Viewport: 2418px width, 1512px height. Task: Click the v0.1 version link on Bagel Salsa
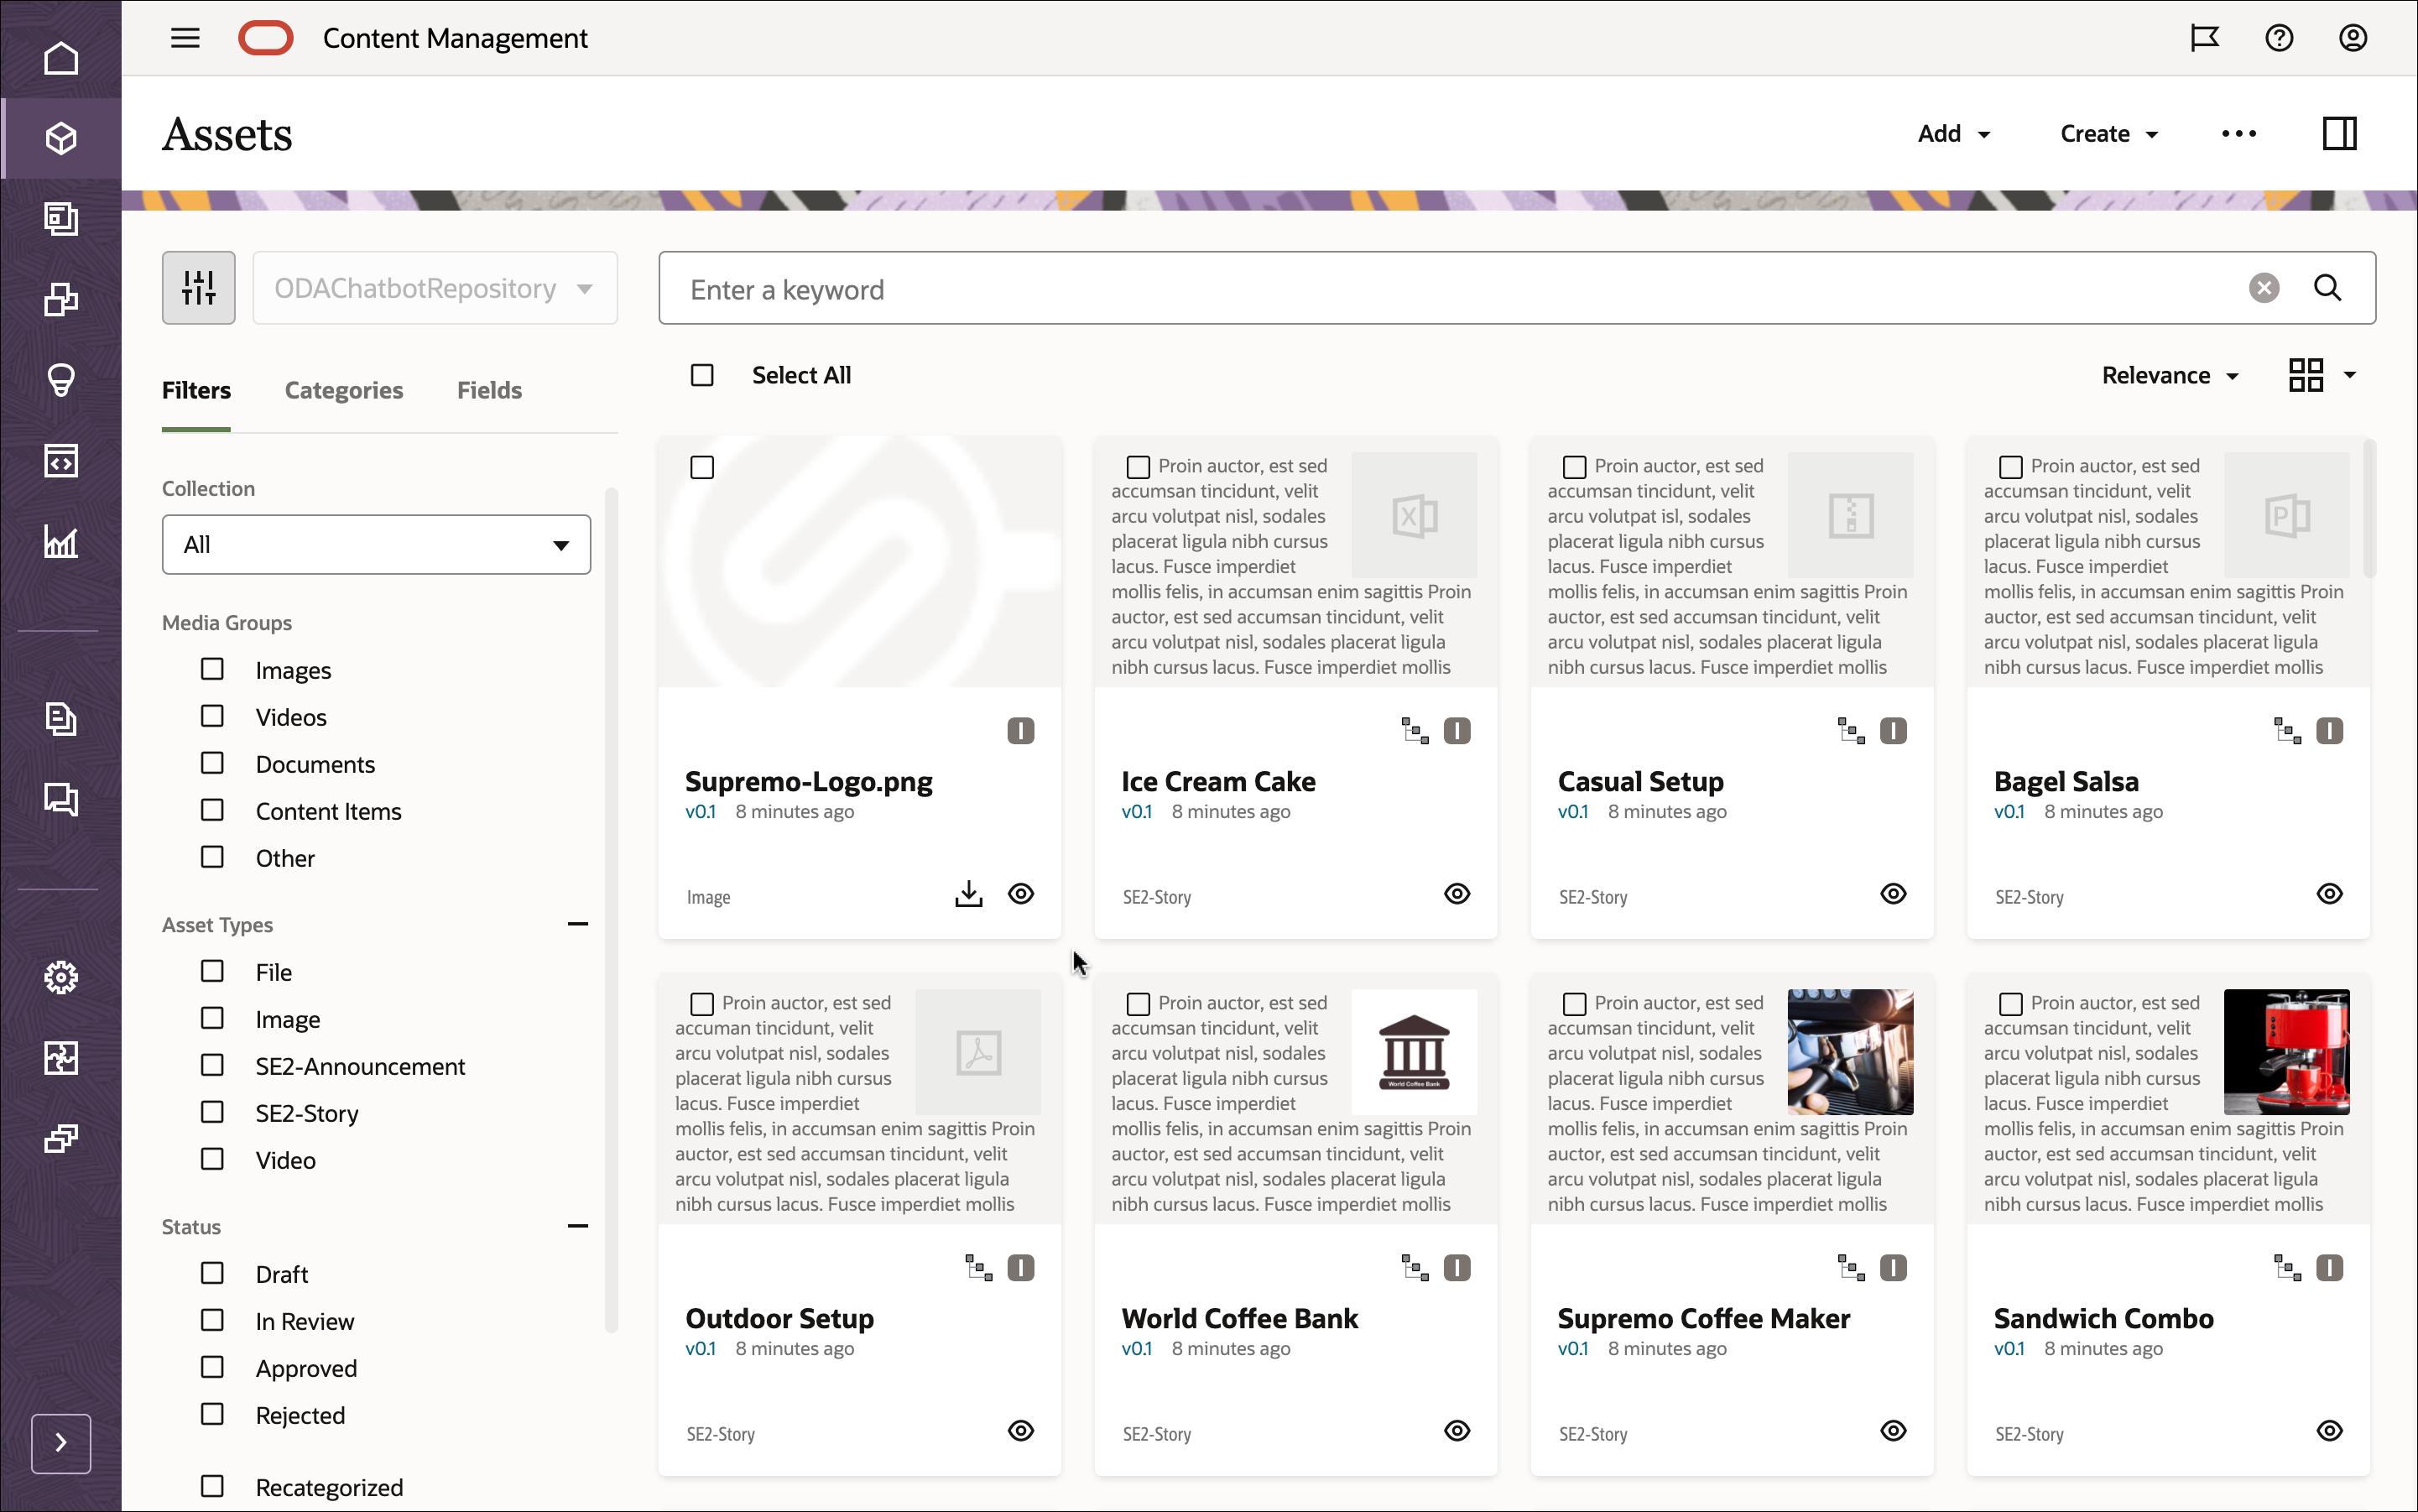(2011, 812)
